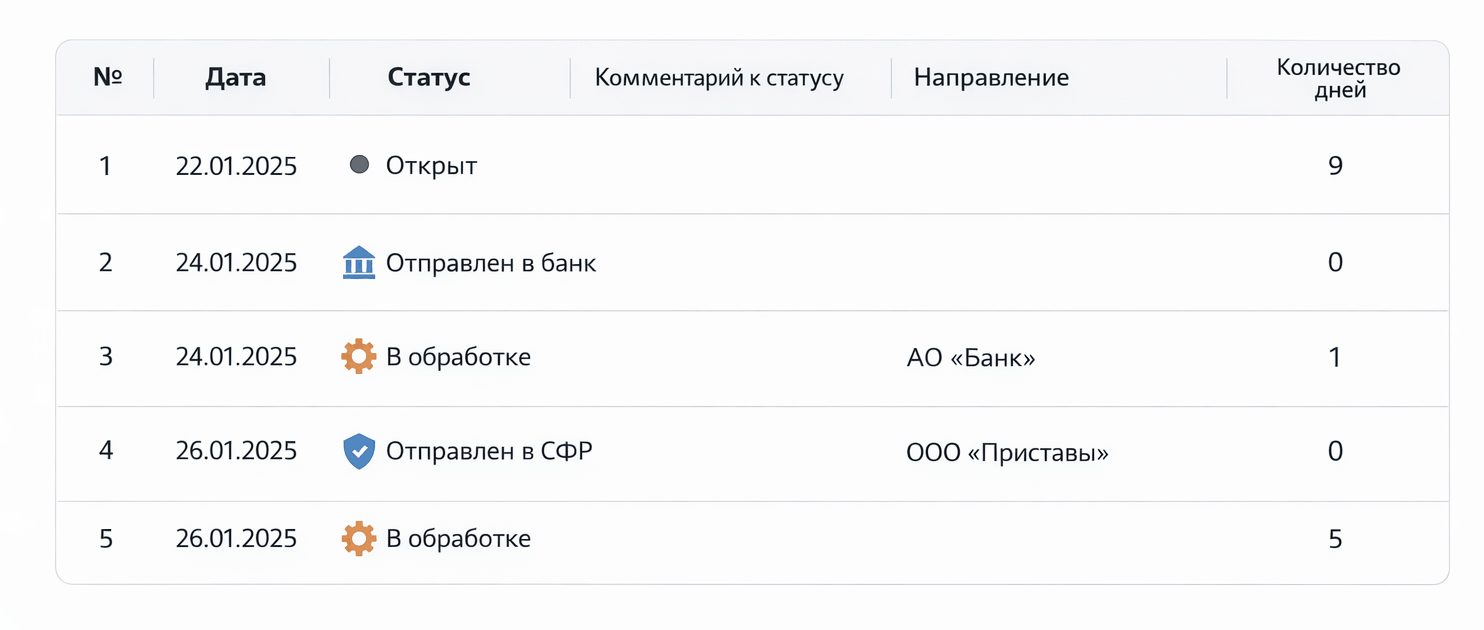
Task: Select the date 22.01.2025 in row 1
Action: [x=237, y=166]
